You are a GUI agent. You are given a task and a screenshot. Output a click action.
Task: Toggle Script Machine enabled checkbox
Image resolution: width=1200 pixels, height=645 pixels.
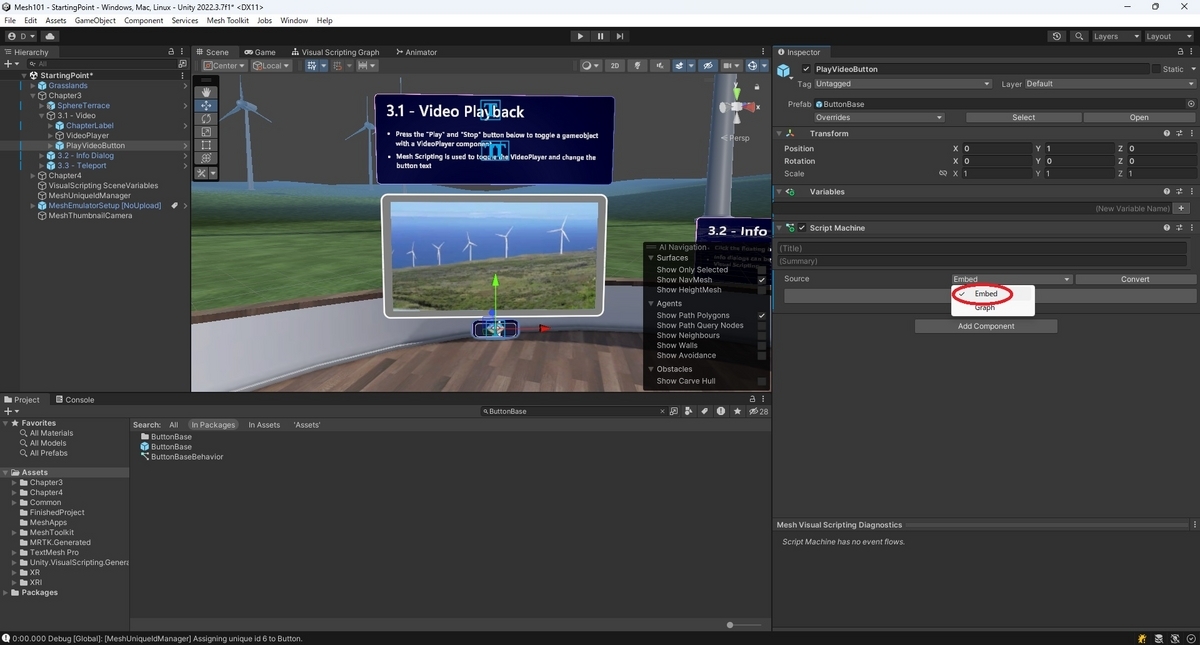point(802,228)
